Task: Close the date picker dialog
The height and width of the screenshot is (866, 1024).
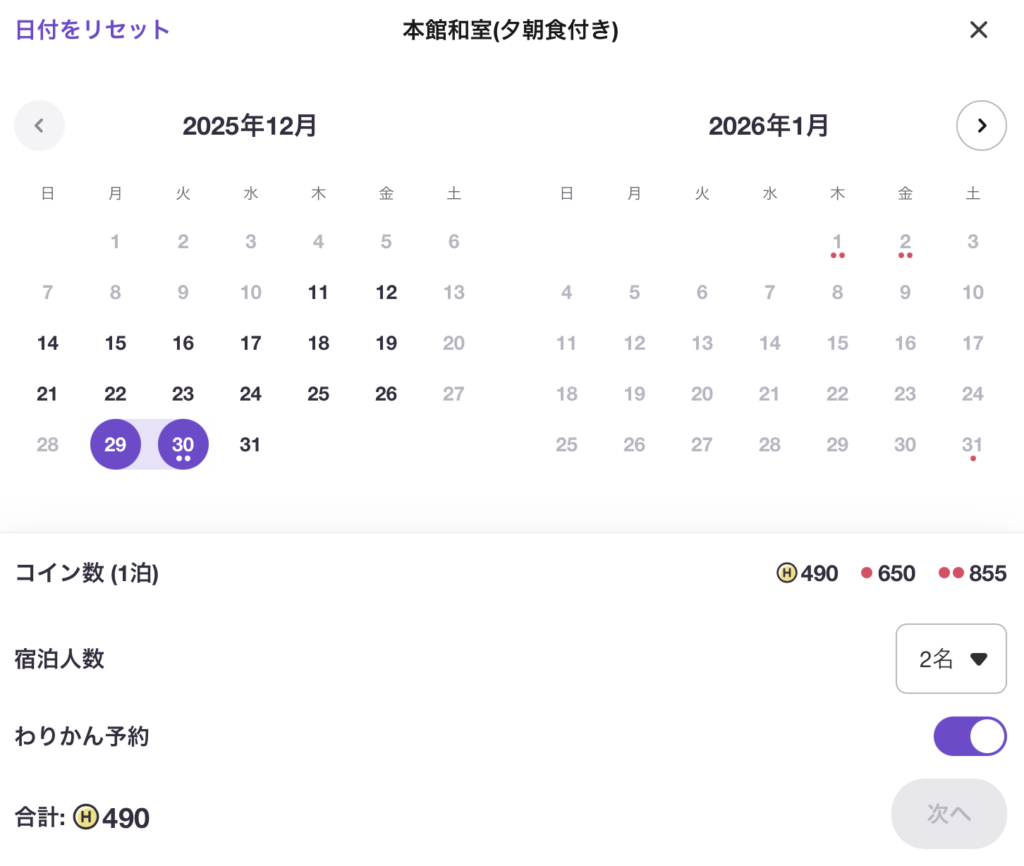Action: point(978,30)
